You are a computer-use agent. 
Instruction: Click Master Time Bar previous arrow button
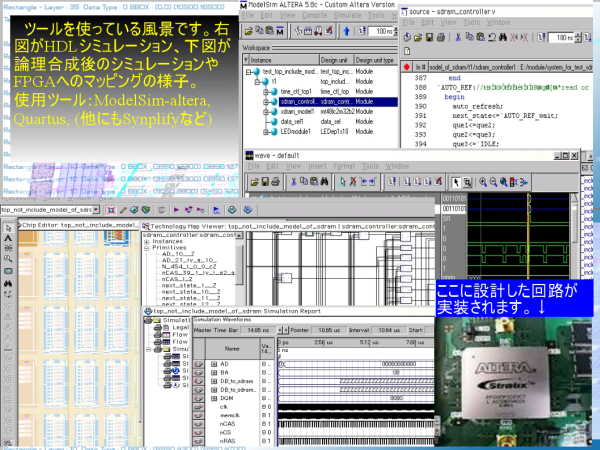coord(279,330)
